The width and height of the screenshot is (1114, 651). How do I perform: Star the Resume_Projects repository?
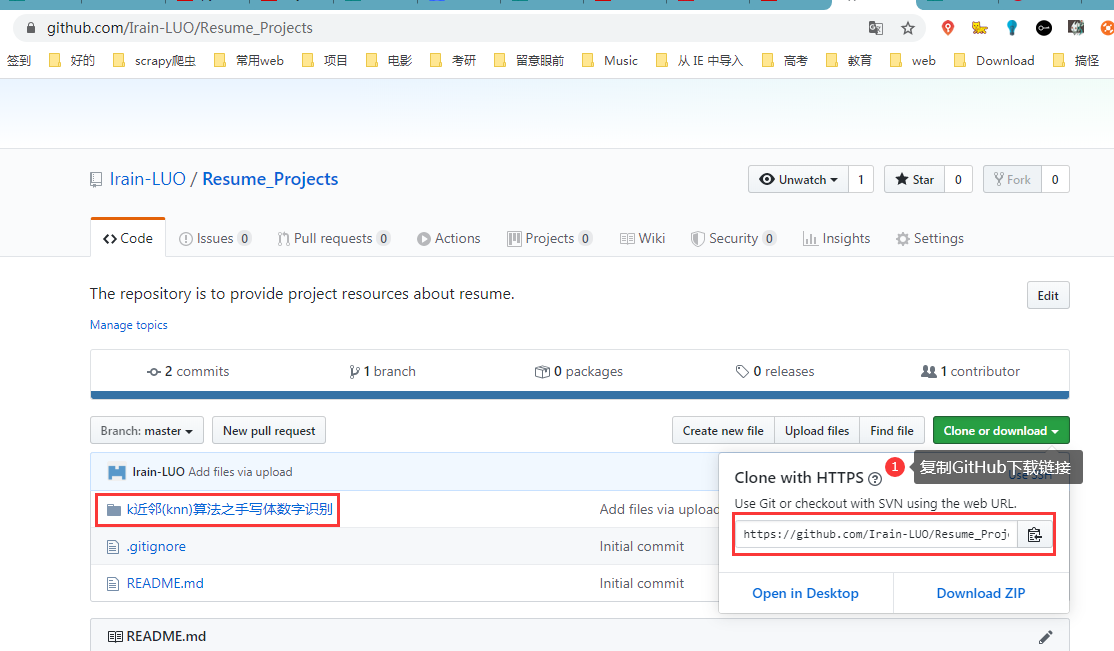pos(914,180)
